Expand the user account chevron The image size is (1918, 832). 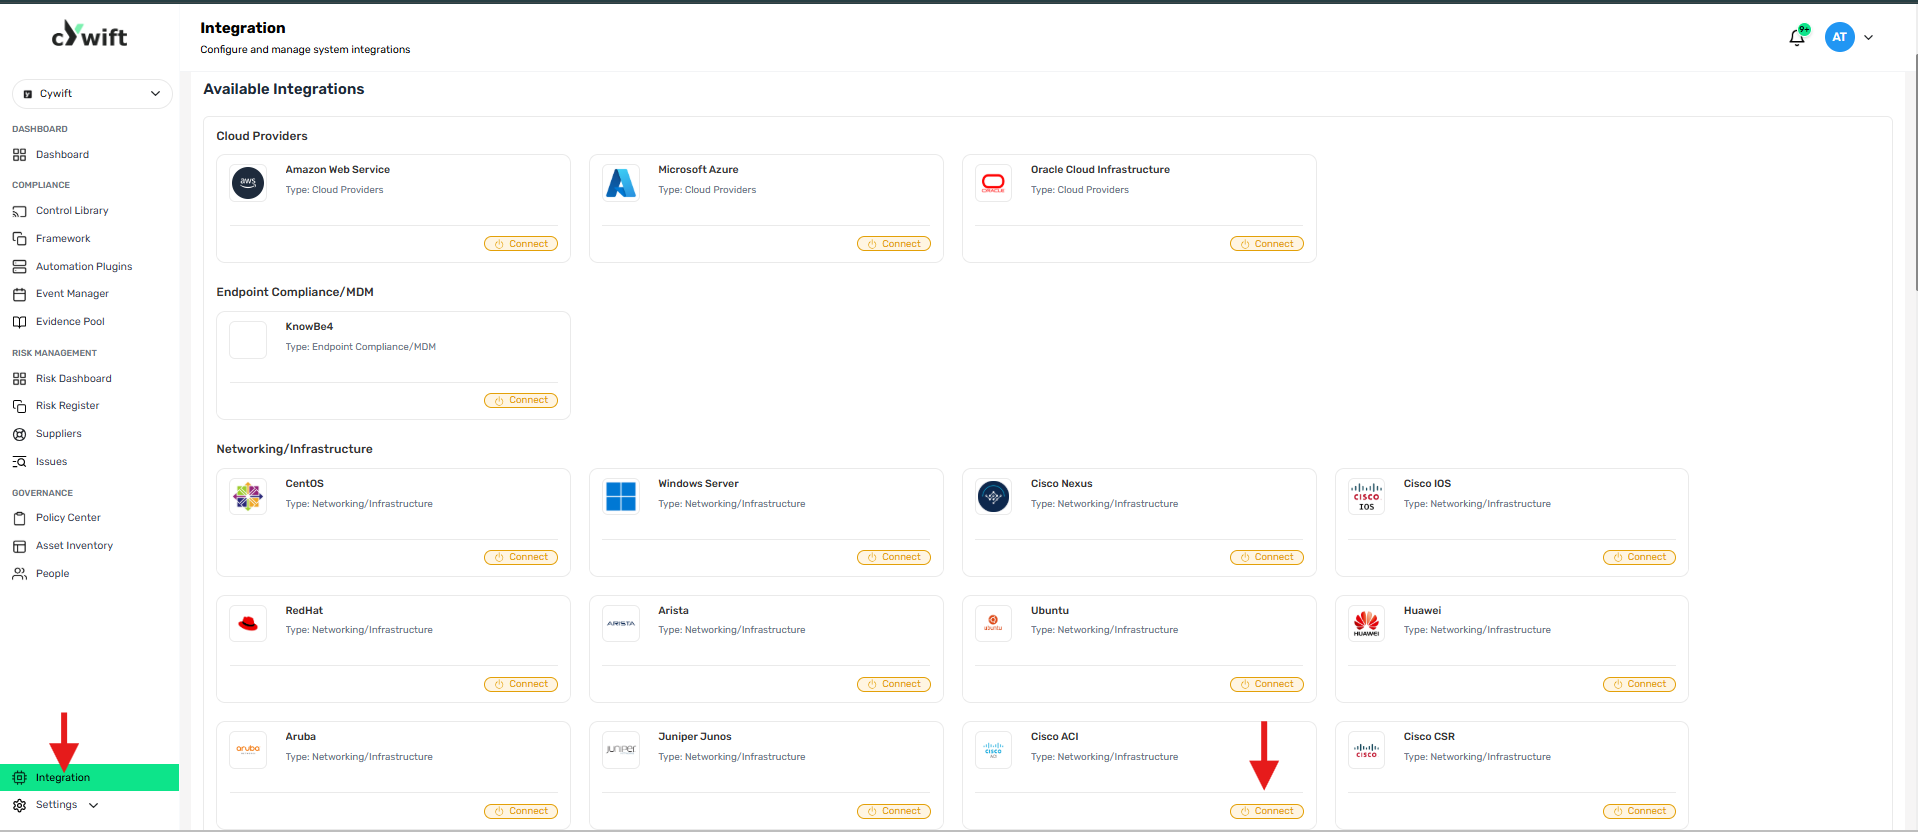point(1868,37)
